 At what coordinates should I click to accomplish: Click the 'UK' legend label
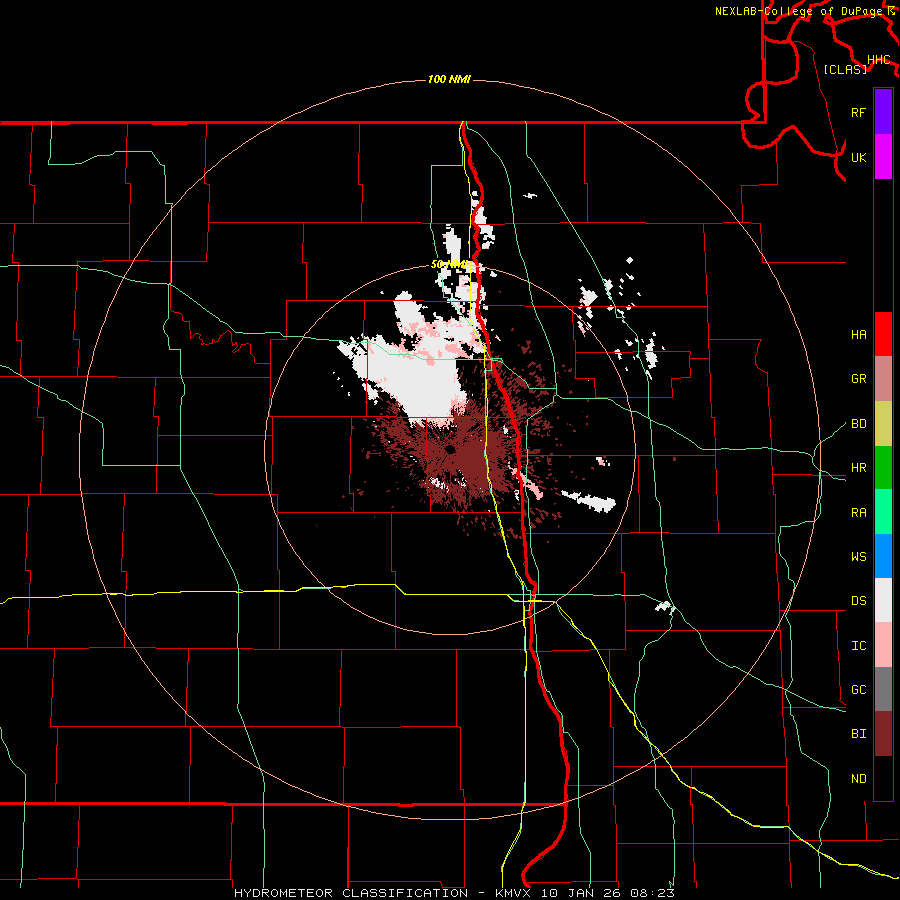(x=858, y=157)
